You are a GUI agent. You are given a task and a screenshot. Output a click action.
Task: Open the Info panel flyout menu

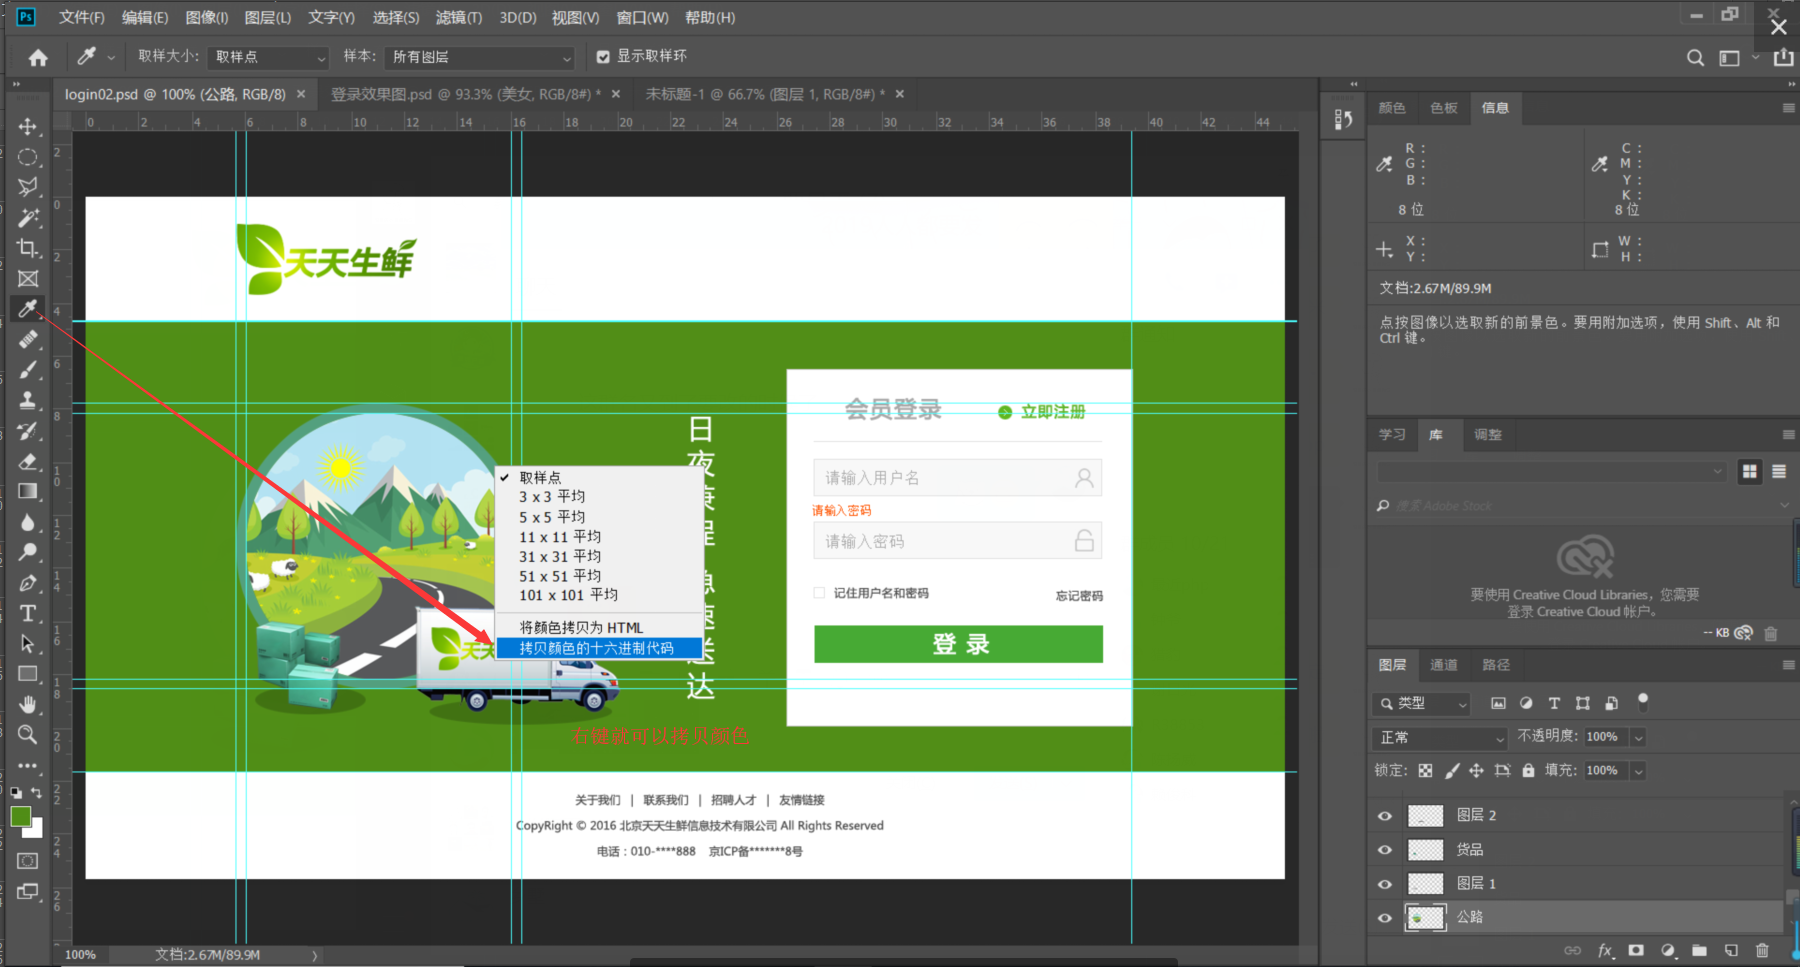coord(1788,108)
